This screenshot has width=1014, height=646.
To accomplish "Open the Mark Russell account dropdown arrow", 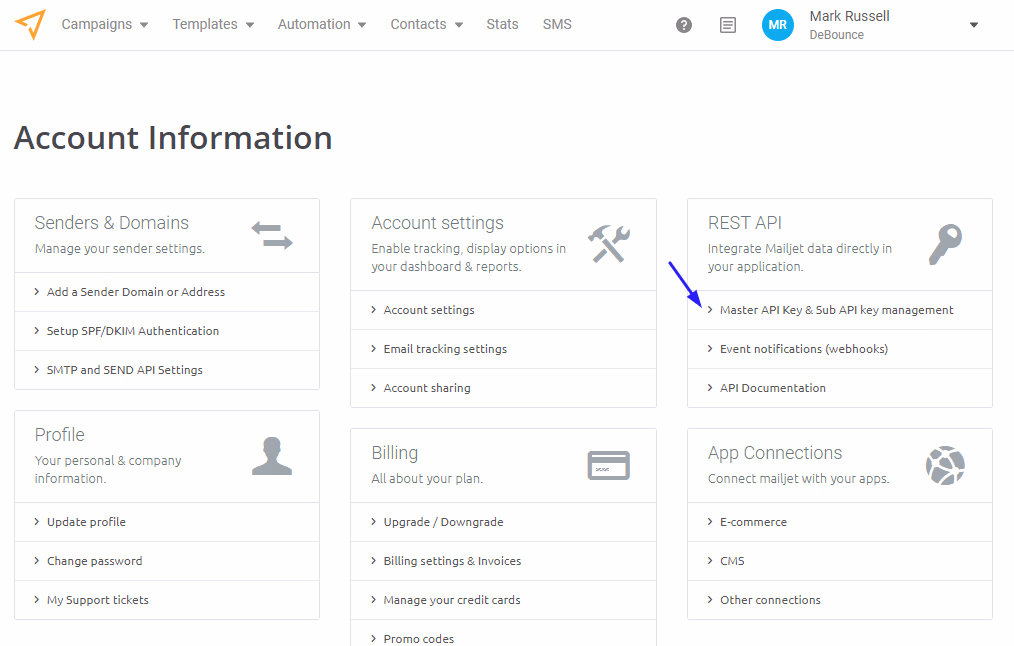I will pyautogui.click(x=973, y=25).
